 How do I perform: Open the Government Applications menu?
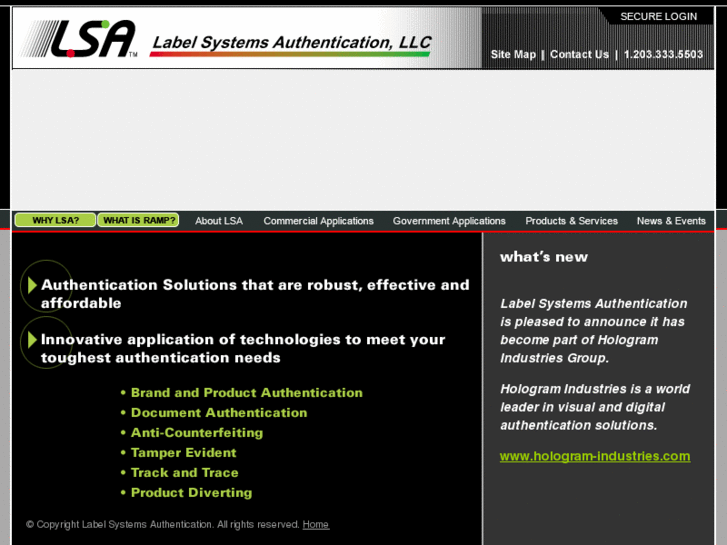coord(449,221)
